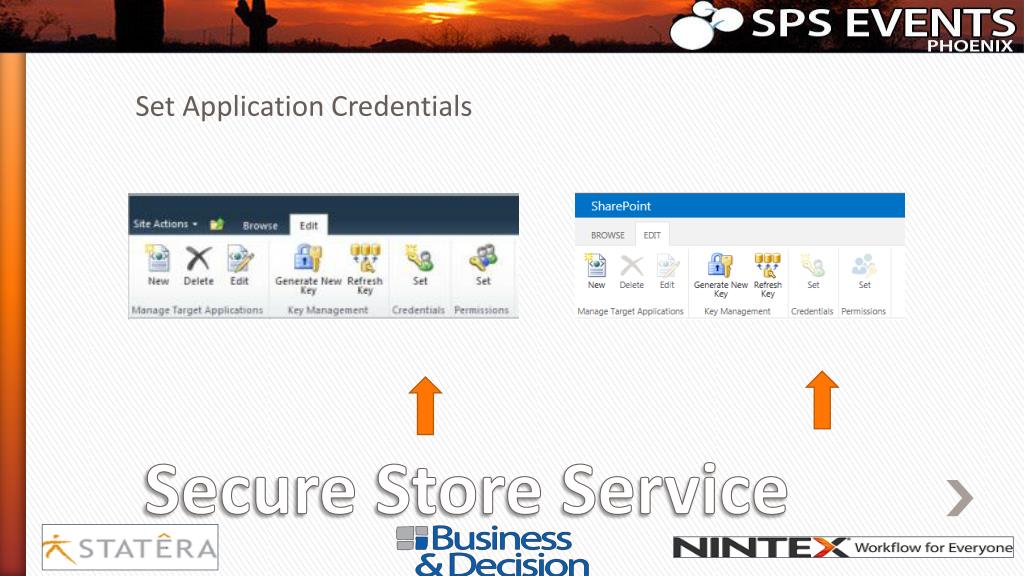
Task: Click Nintex Workflow for Everyone logo
Action: coord(843,547)
